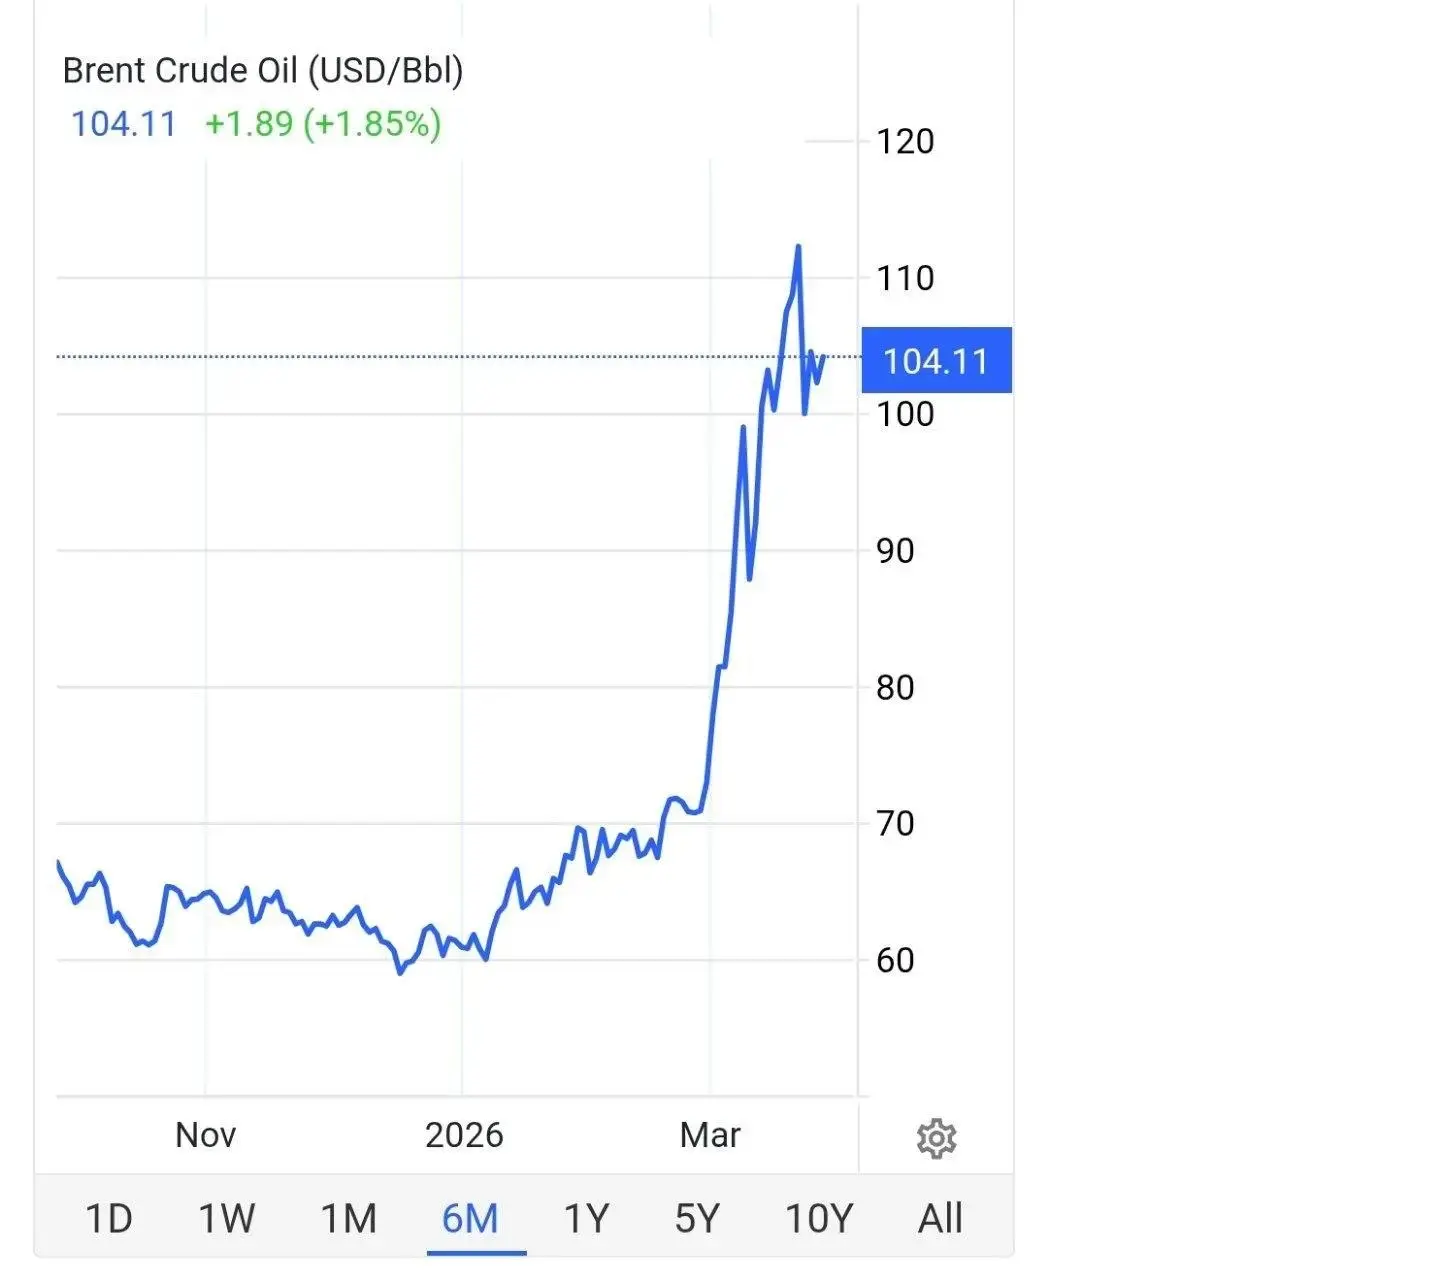Screen dimensions: 1440x1280
Task: Click the blue 104.11 price under the title
Action: click(x=123, y=124)
